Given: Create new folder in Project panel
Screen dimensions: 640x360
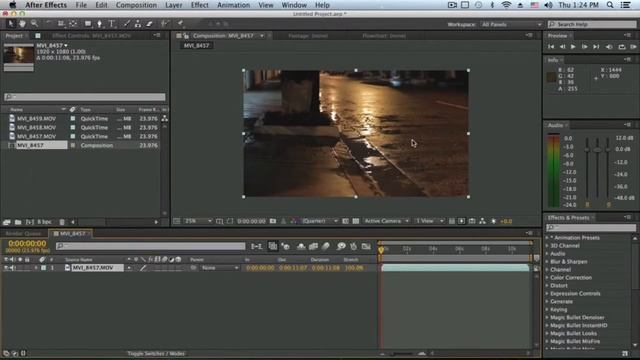Looking at the screenshot, I should pyautogui.click(x=18, y=222).
